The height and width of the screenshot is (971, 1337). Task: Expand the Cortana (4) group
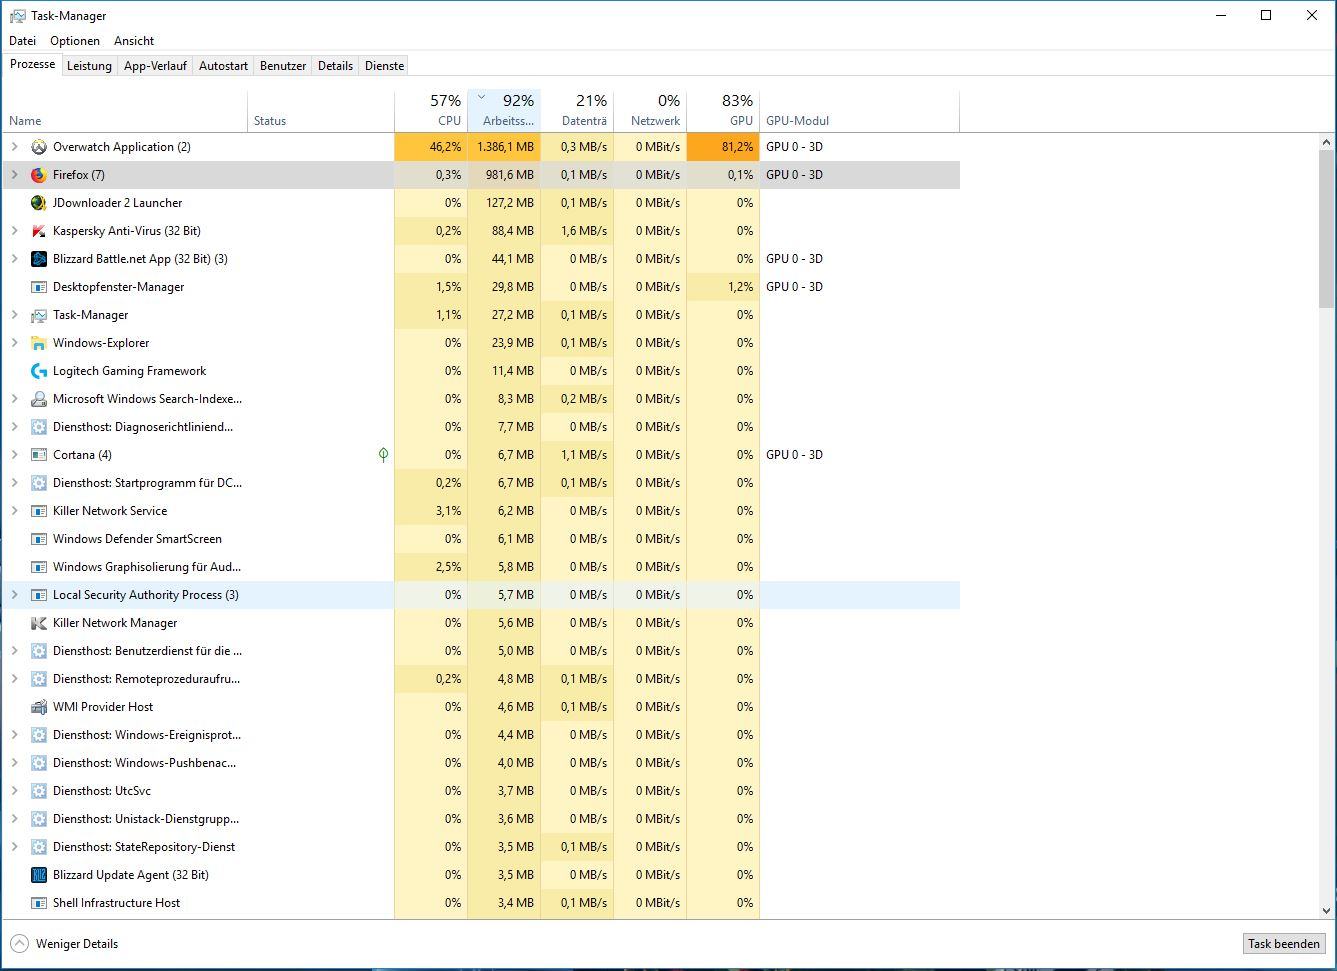(x=14, y=455)
